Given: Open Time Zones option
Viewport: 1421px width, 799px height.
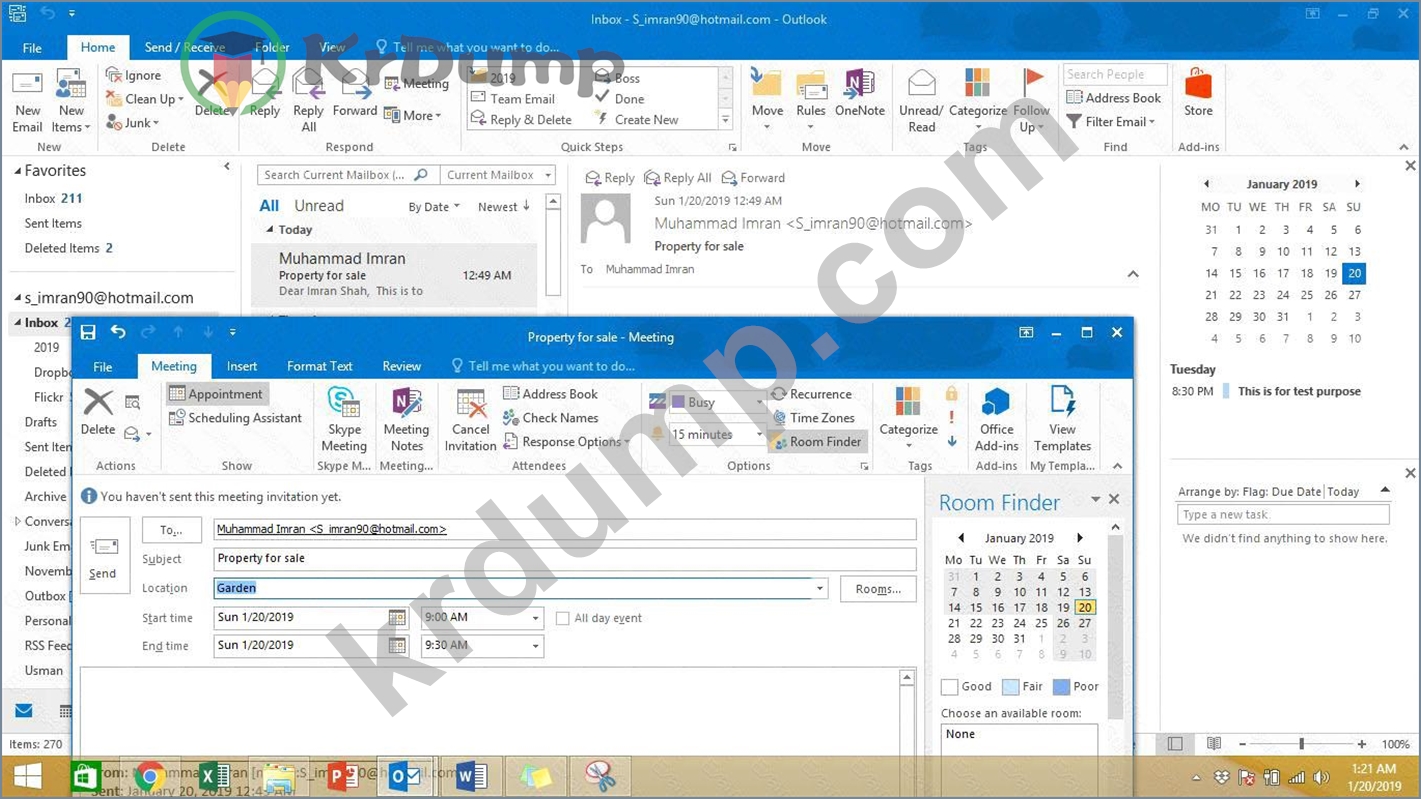Looking at the screenshot, I should [813, 418].
